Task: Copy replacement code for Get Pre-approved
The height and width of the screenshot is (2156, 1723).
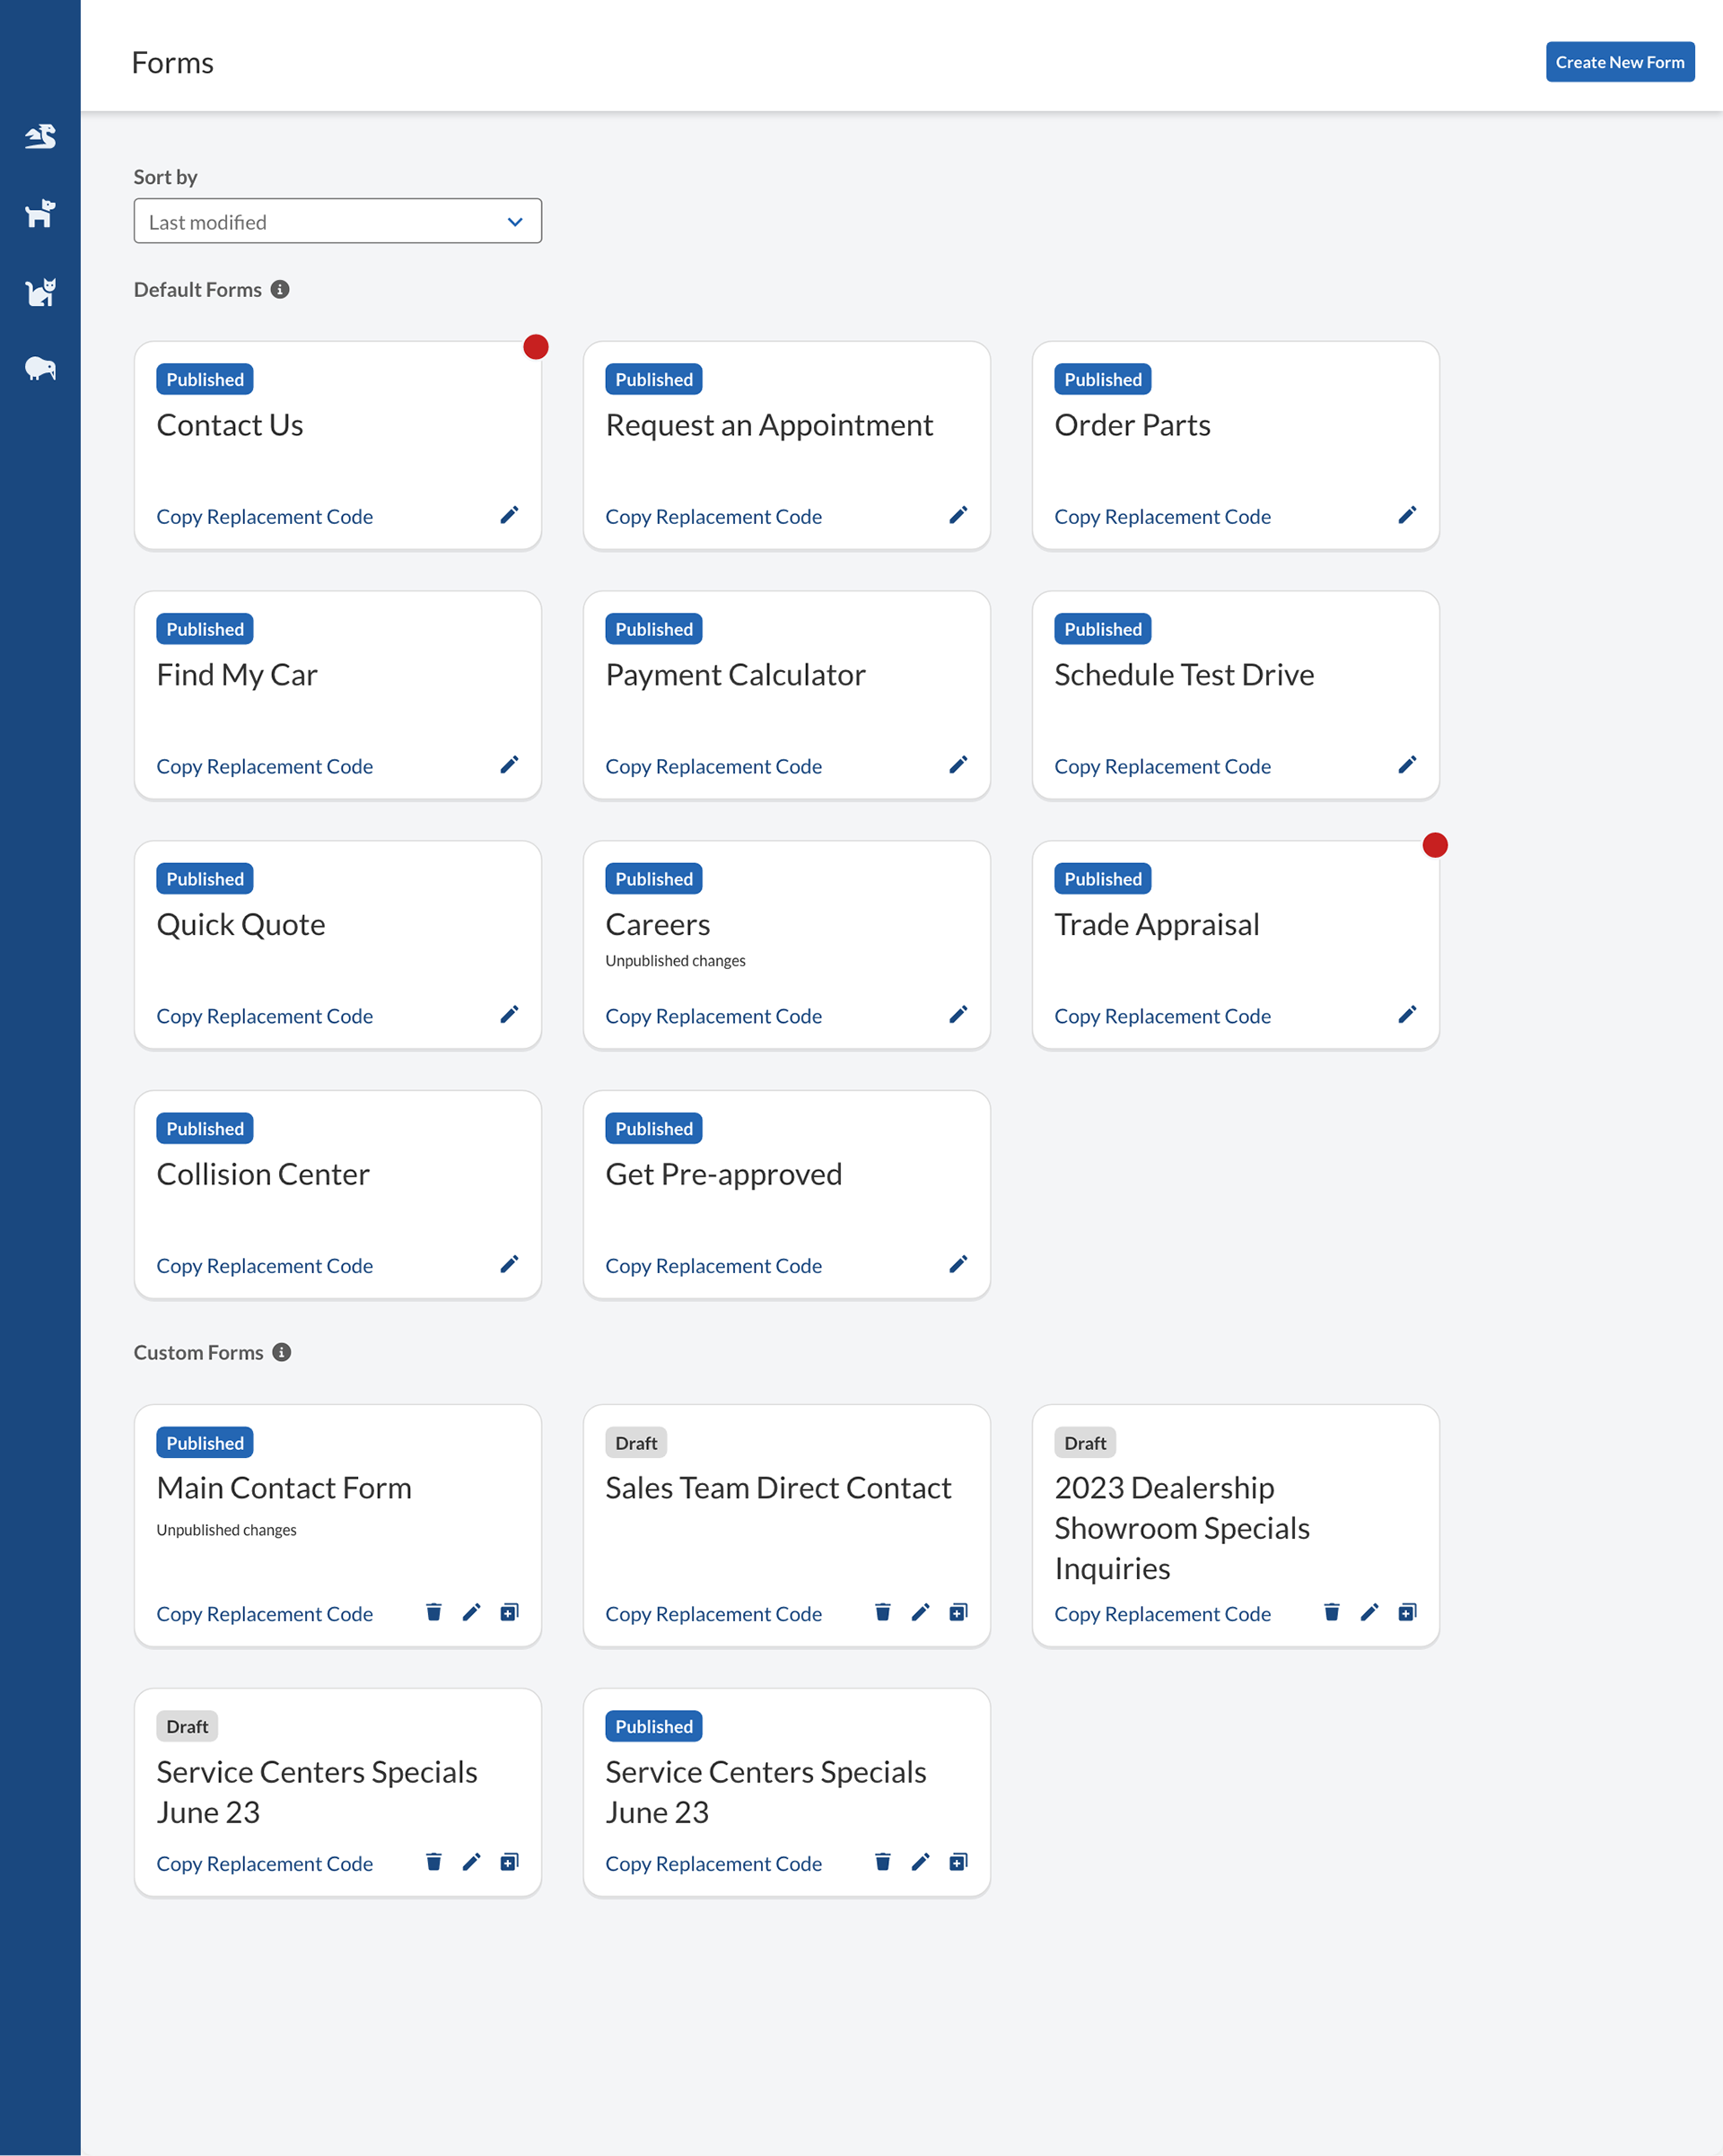Action: point(713,1266)
